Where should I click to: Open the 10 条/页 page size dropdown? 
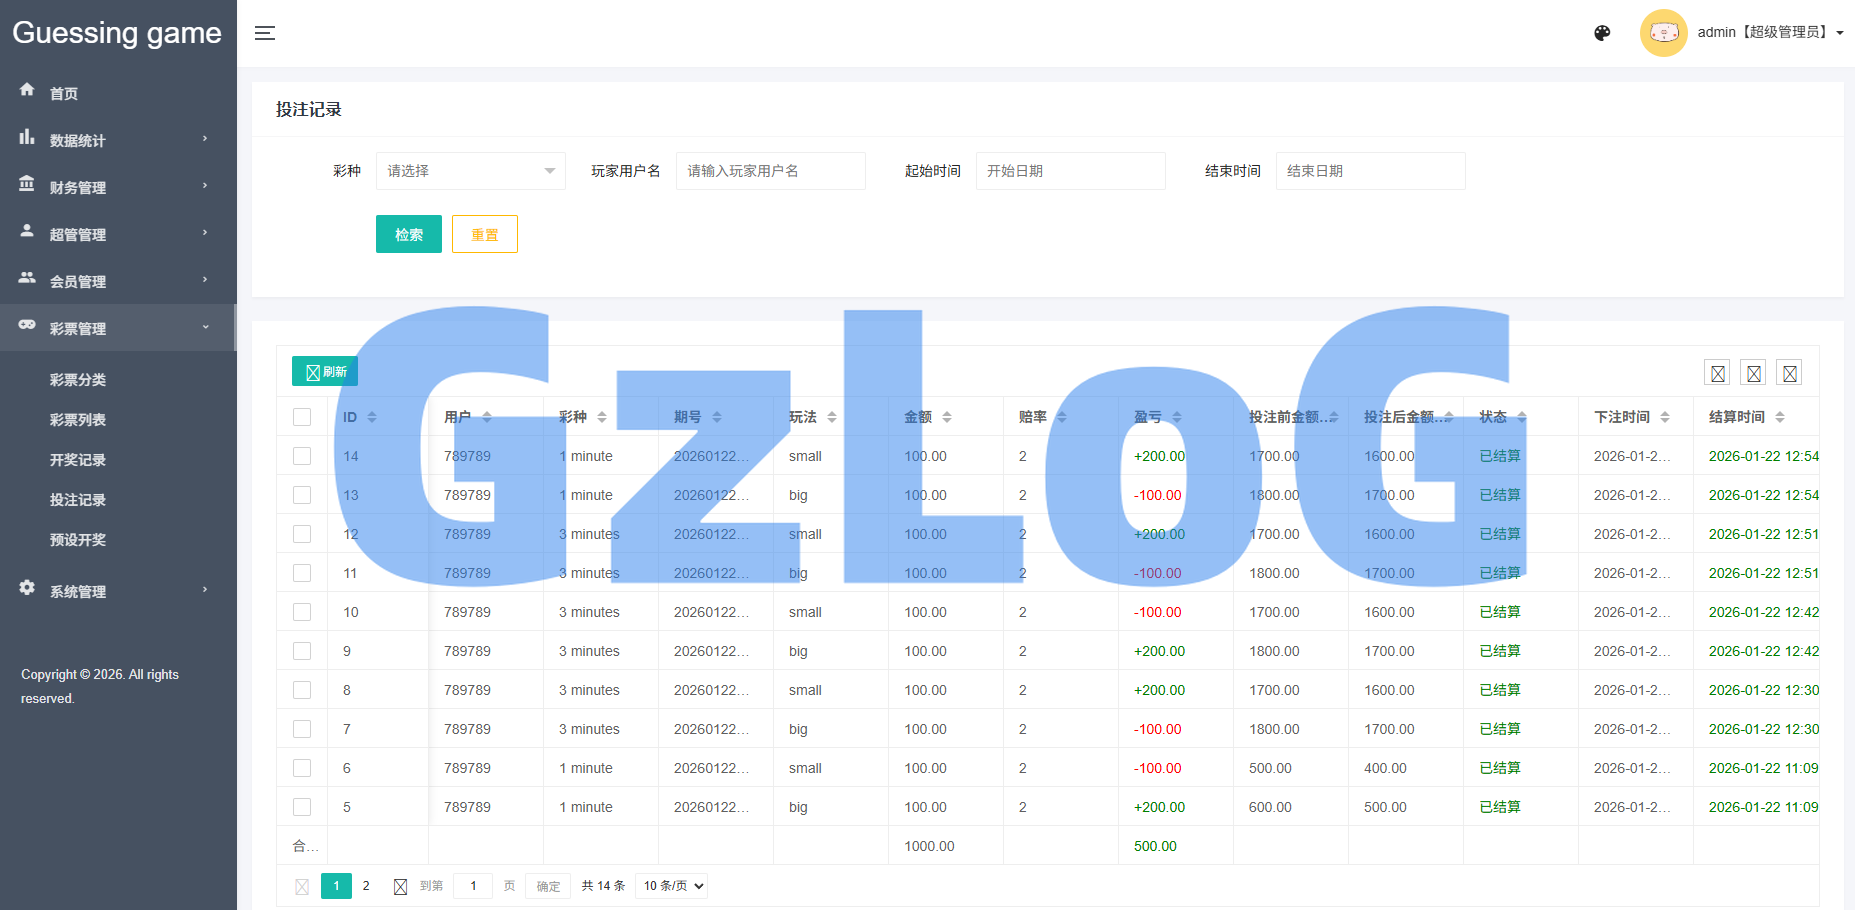point(671,886)
